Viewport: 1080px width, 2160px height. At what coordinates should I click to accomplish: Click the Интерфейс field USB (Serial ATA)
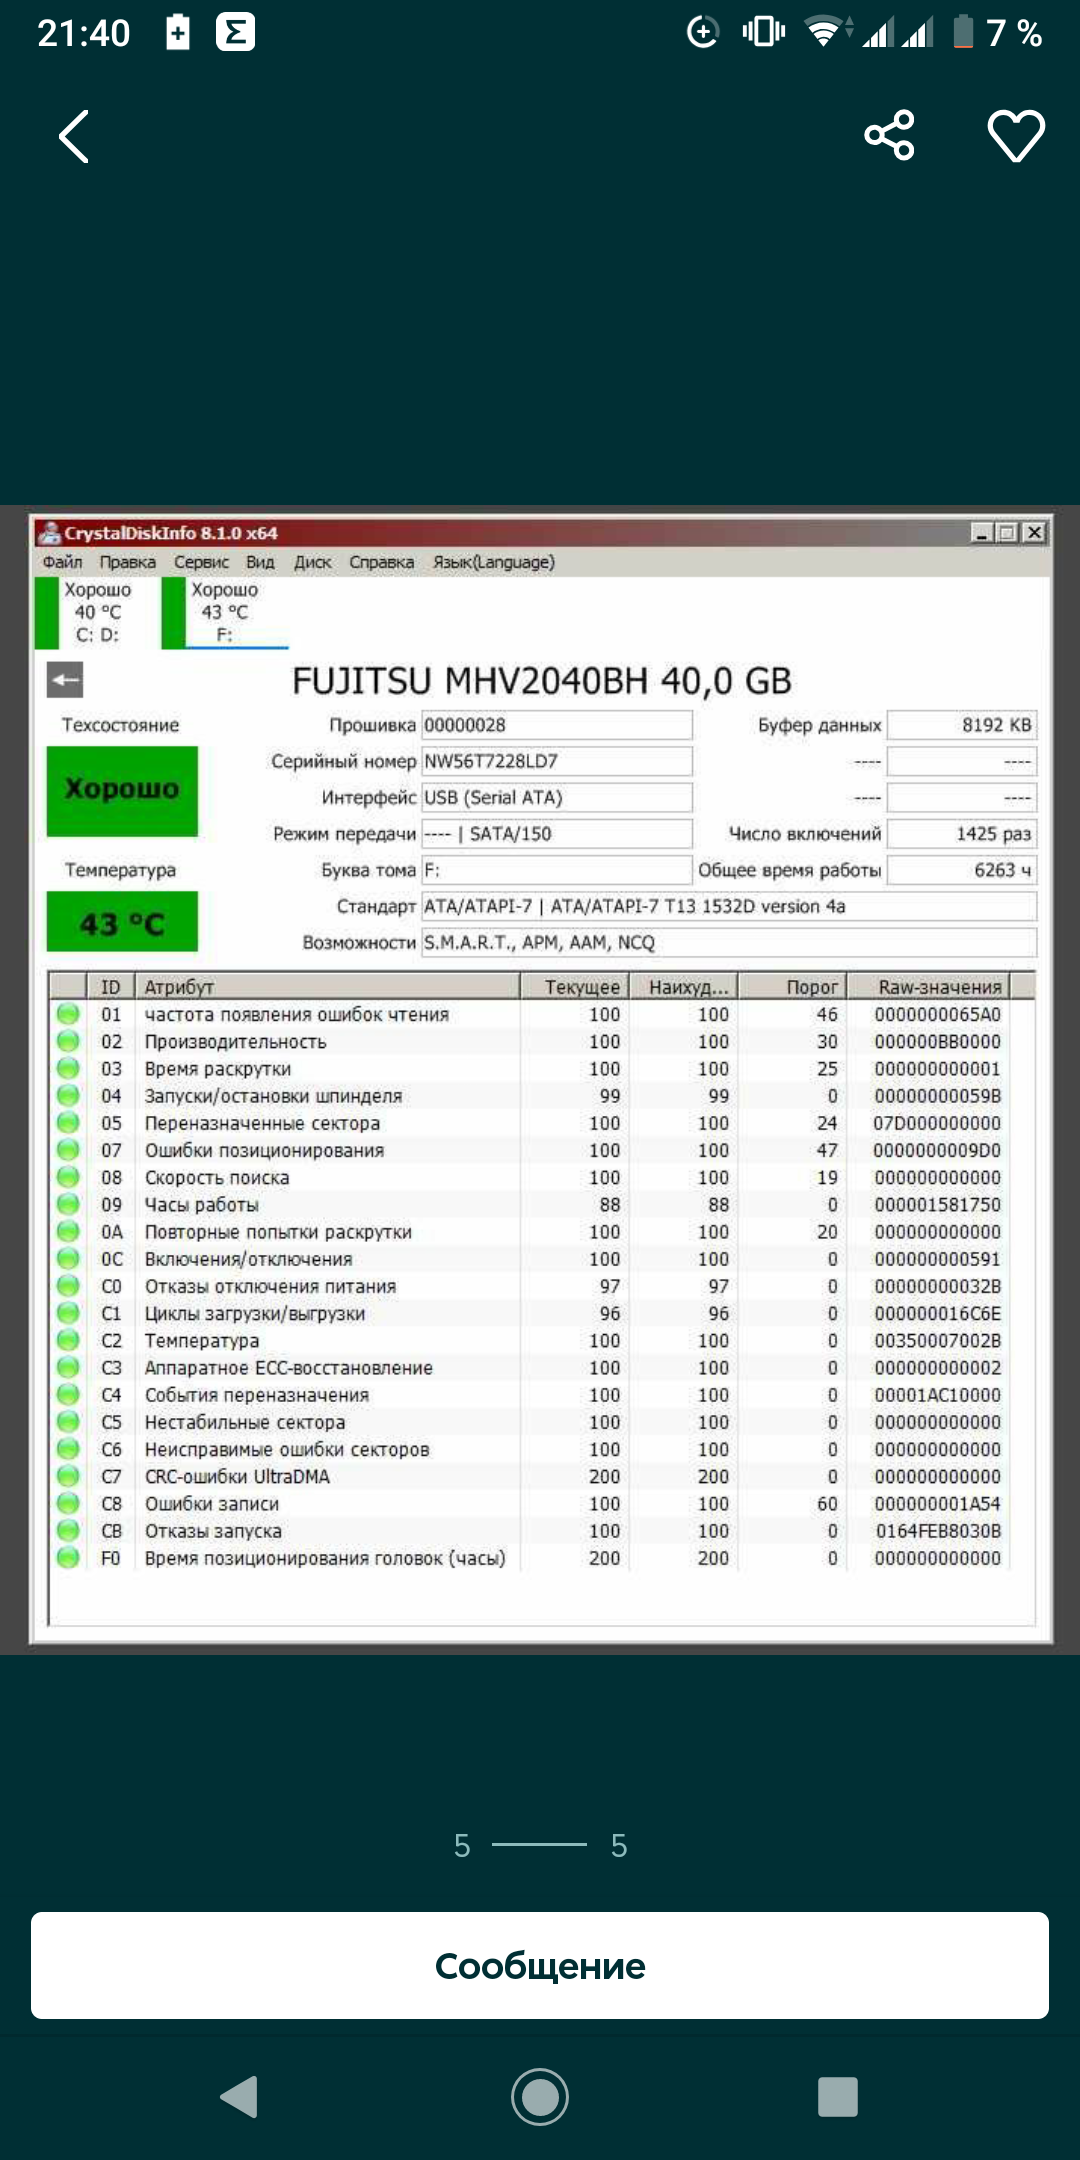[x=557, y=797]
